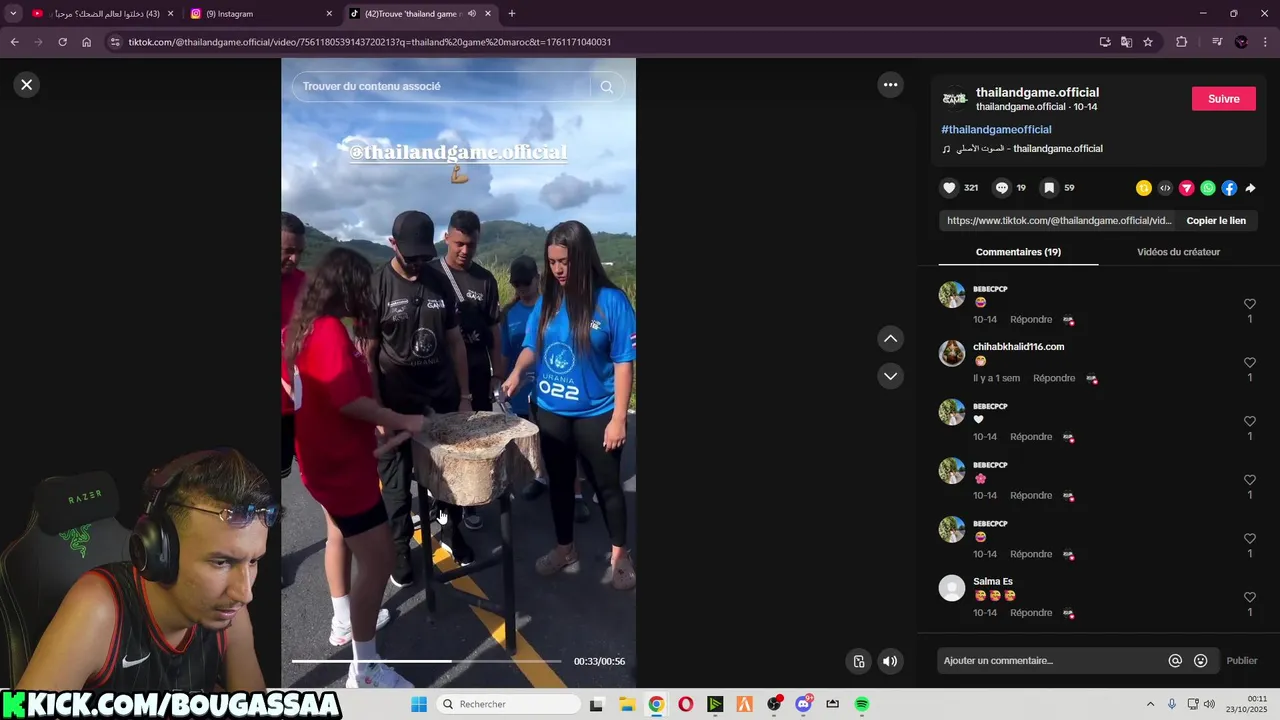Switch to Vidéos du créateur tab
Image resolution: width=1280 pixels, height=720 pixels.
coord(1178,252)
